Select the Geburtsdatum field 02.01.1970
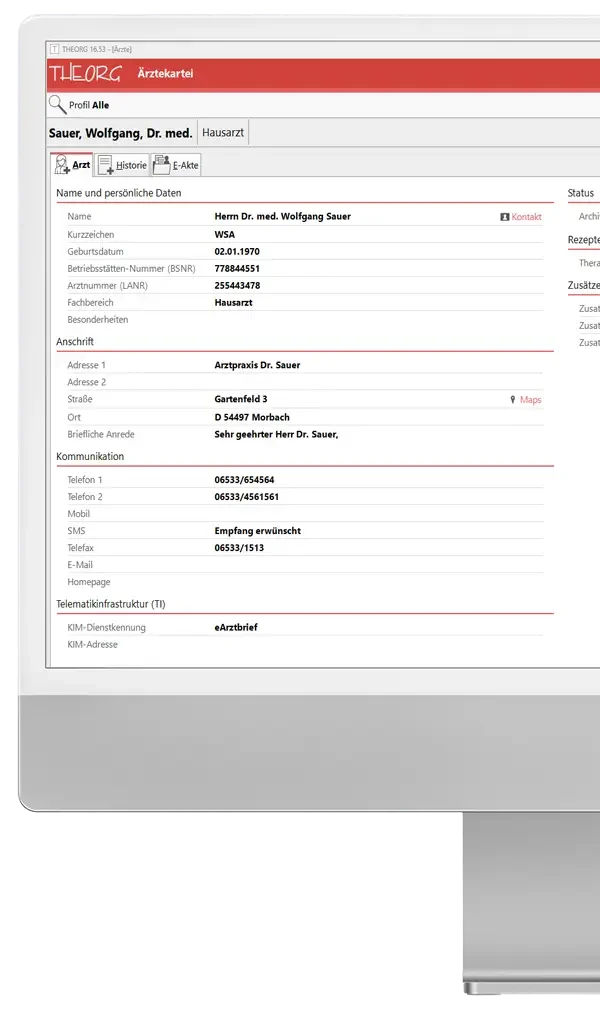Screen dimensions: 600x1016 click(237, 251)
